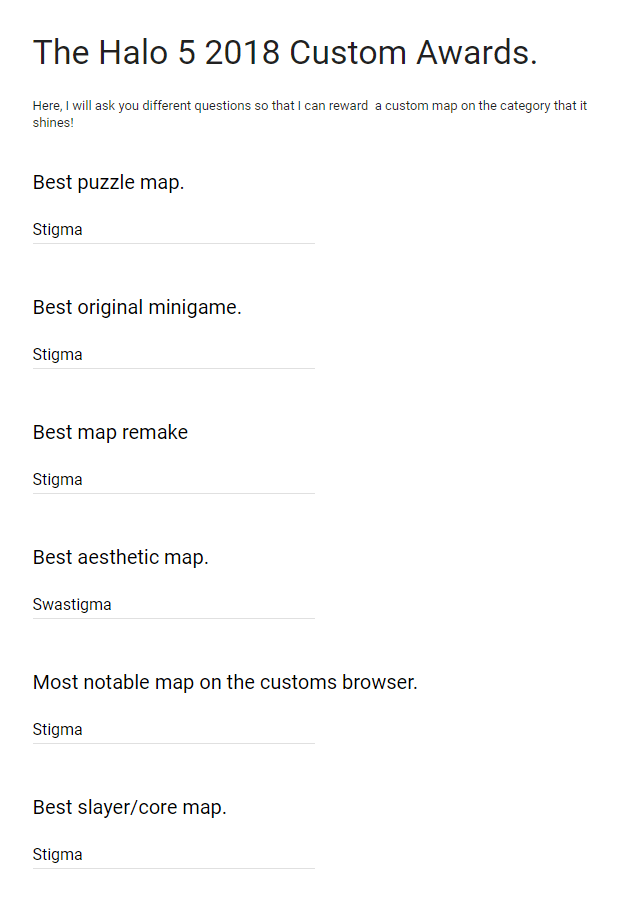The height and width of the screenshot is (903, 638).
Task: Click the 'Best aesthetic map.' question text
Action: (x=120, y=558)
